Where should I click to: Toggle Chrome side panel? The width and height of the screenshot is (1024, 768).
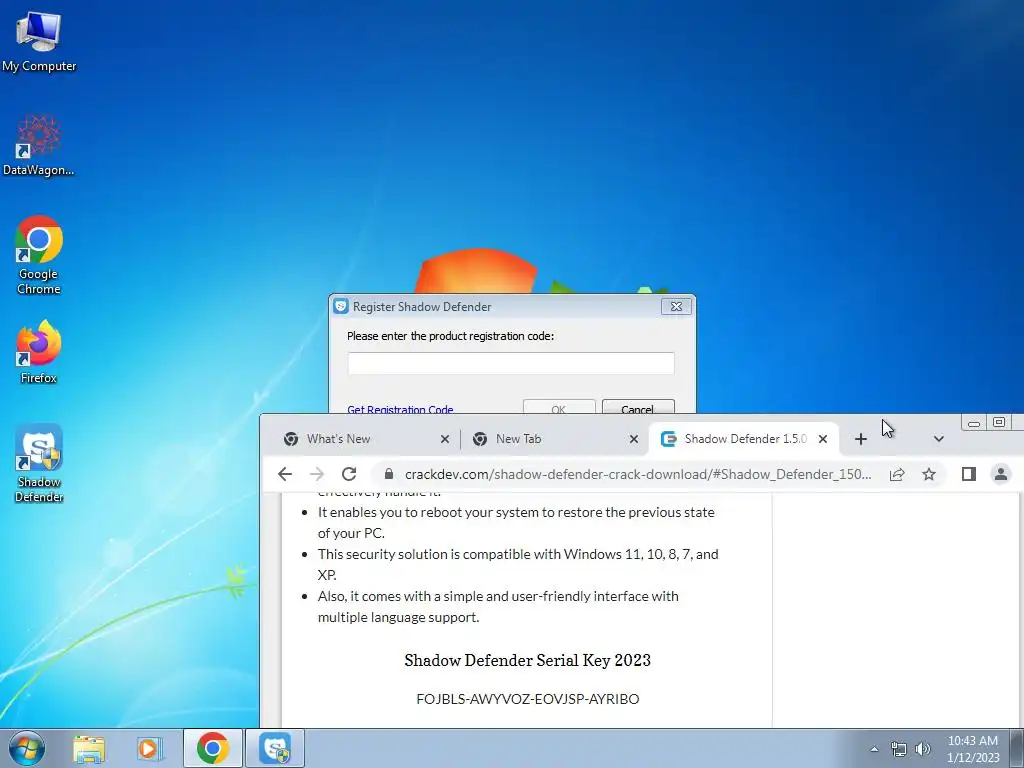pyautogui.click(x=968, y=474)
